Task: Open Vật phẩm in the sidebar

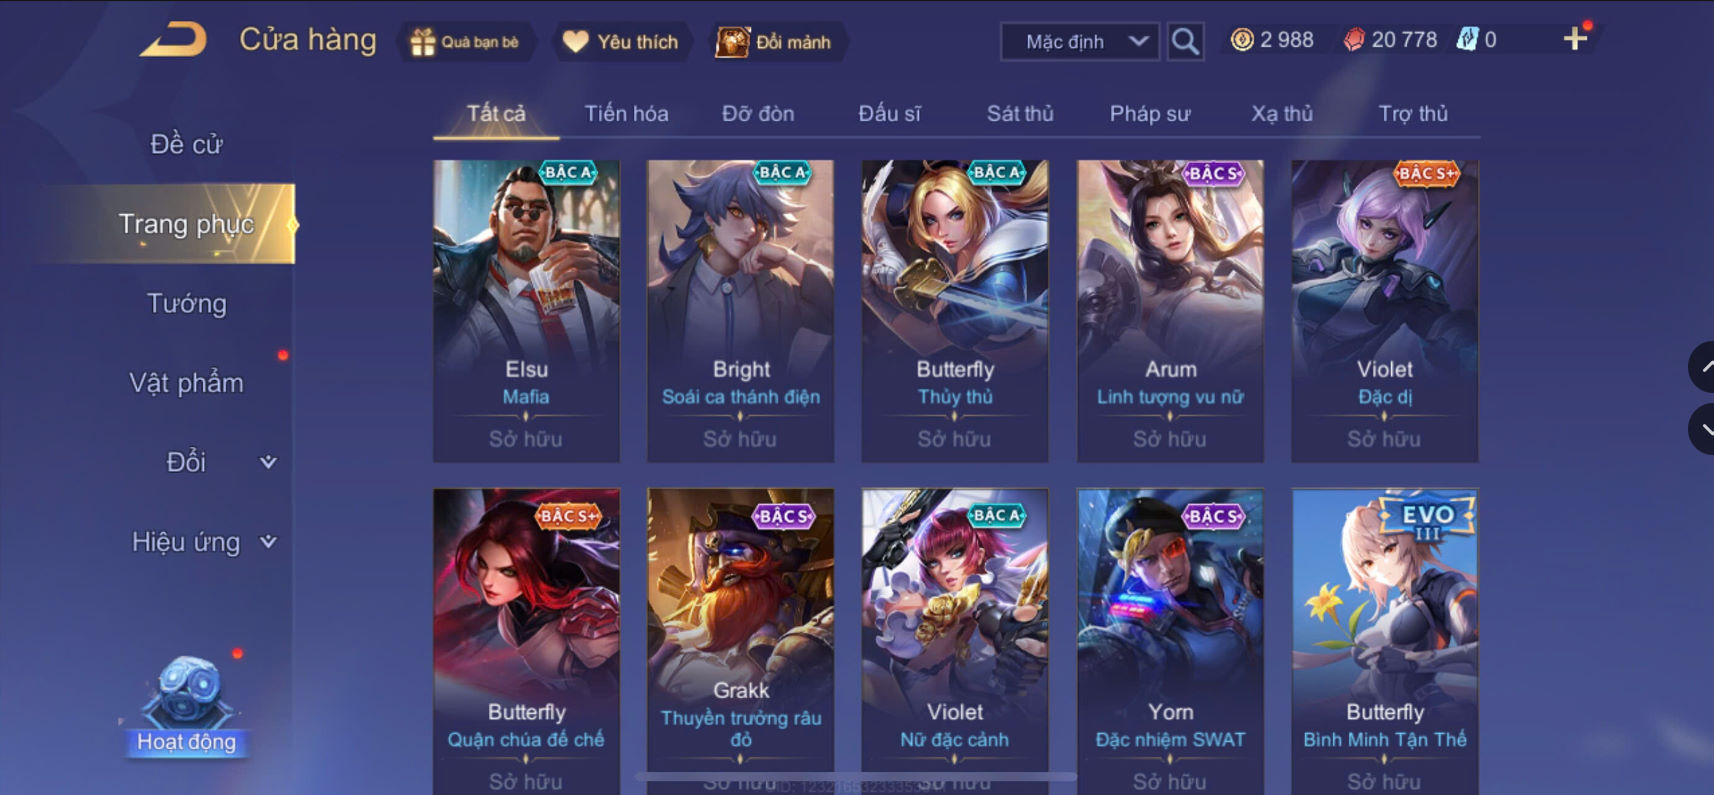Action: click(187, 383)
